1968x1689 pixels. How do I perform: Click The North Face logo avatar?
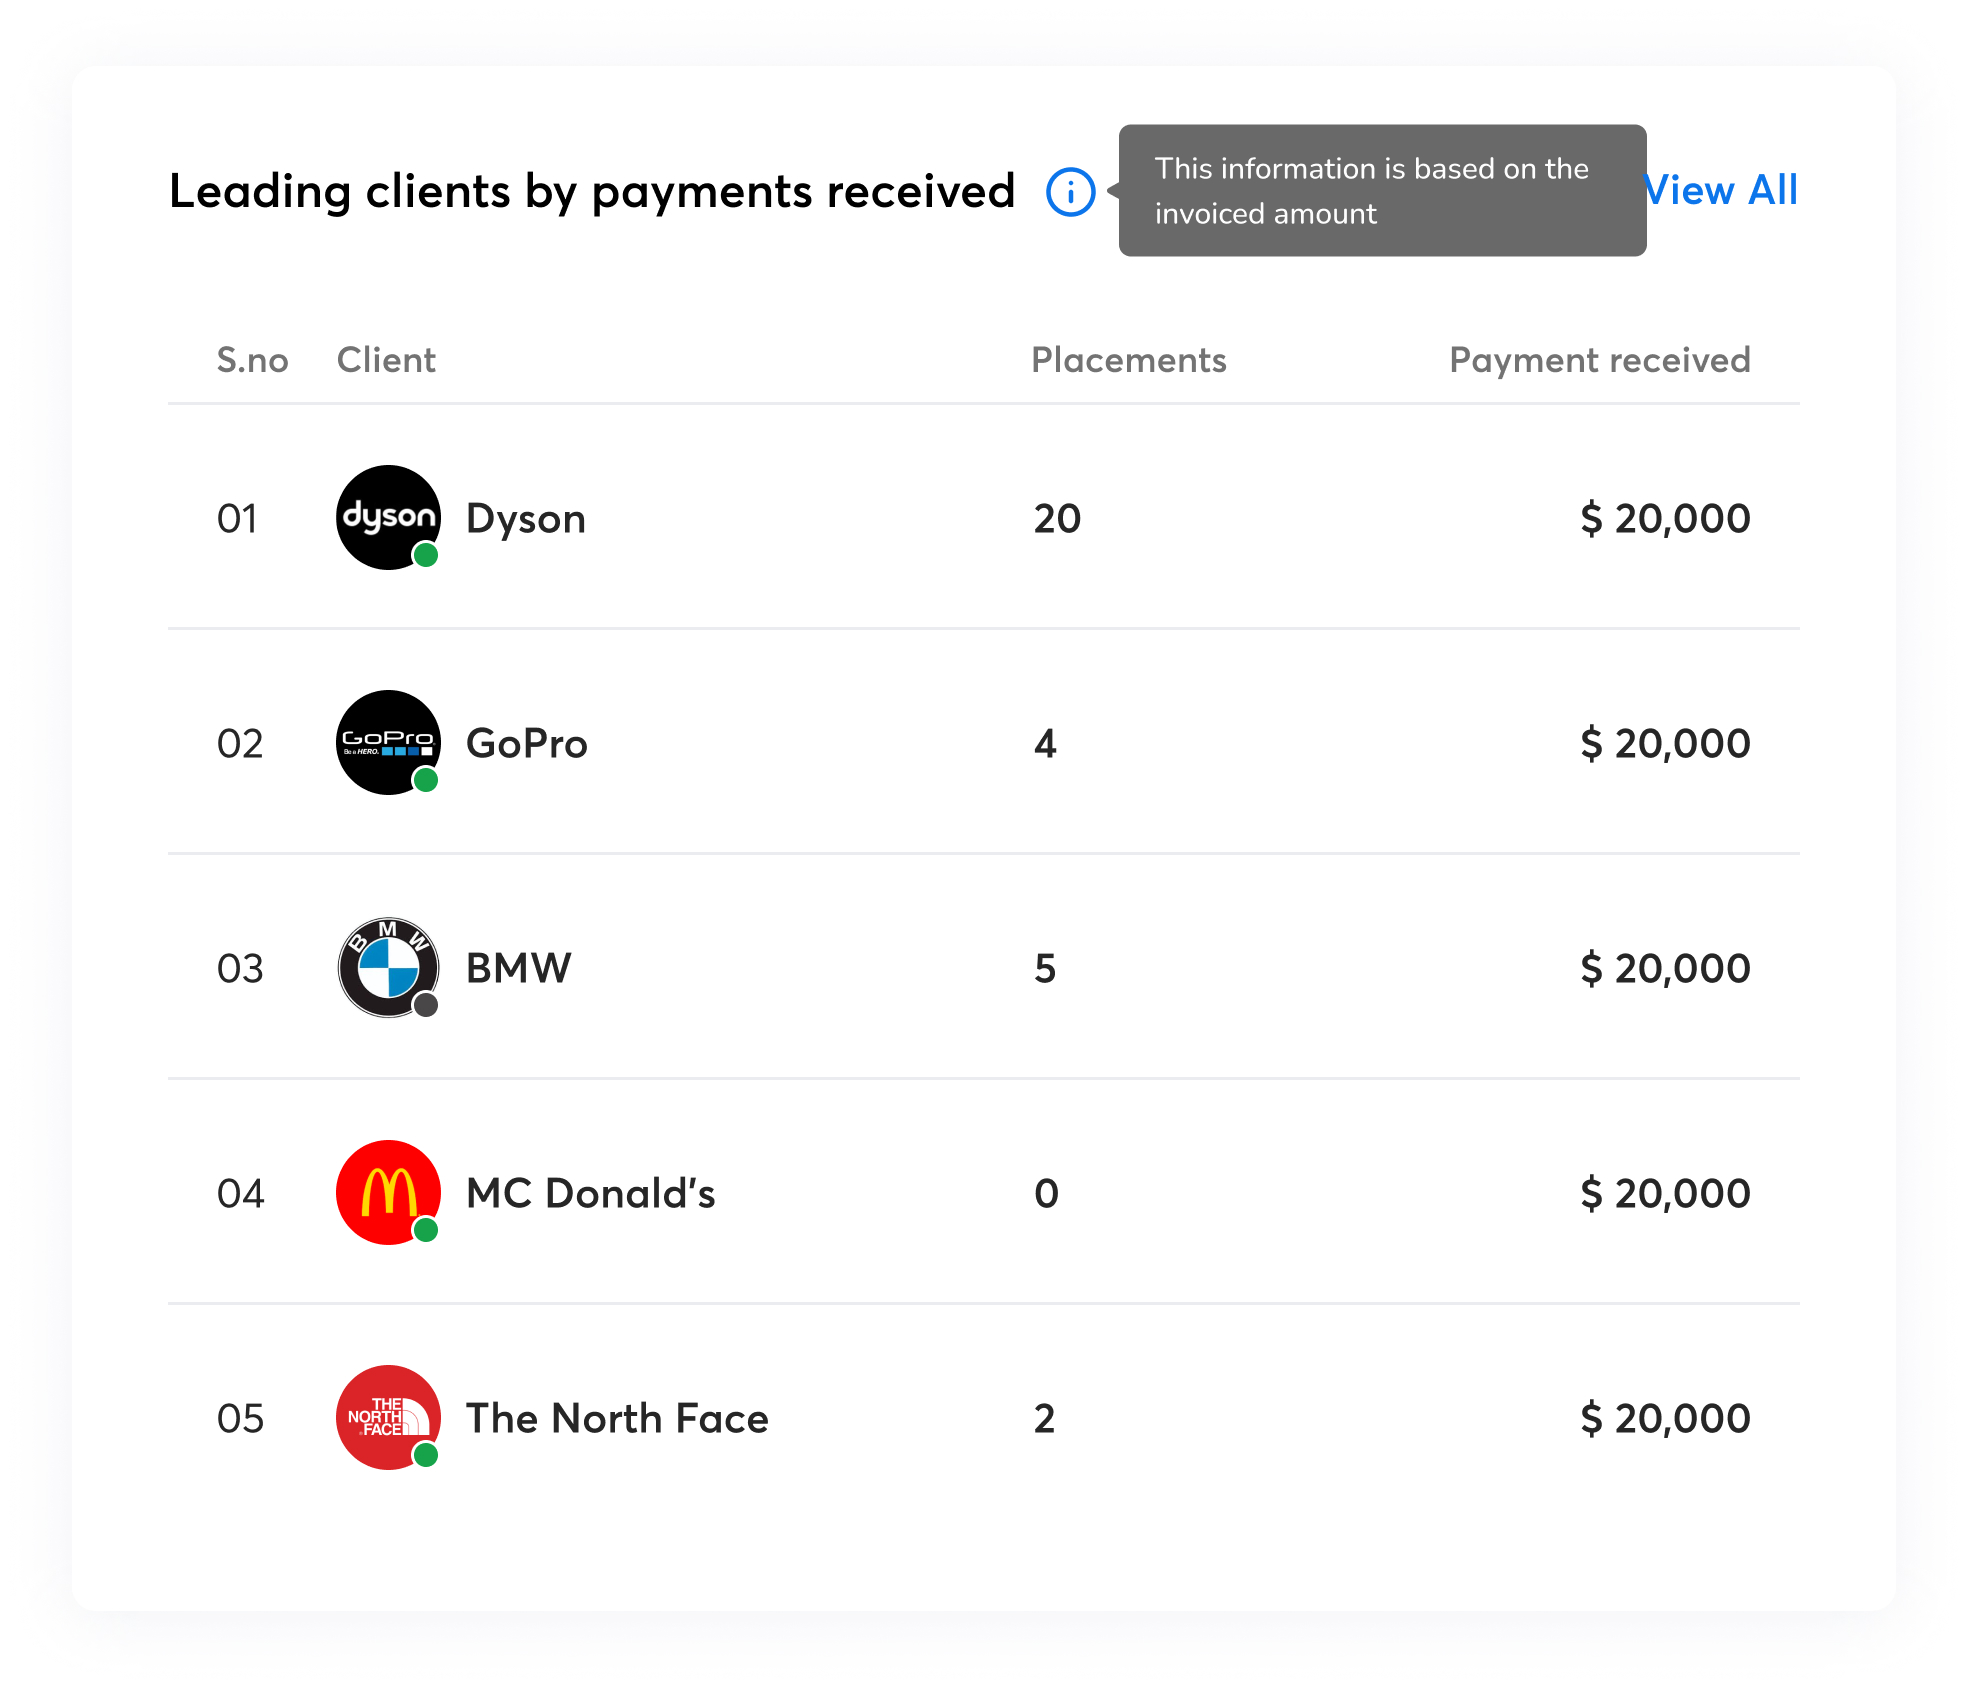pos(387,1416)
